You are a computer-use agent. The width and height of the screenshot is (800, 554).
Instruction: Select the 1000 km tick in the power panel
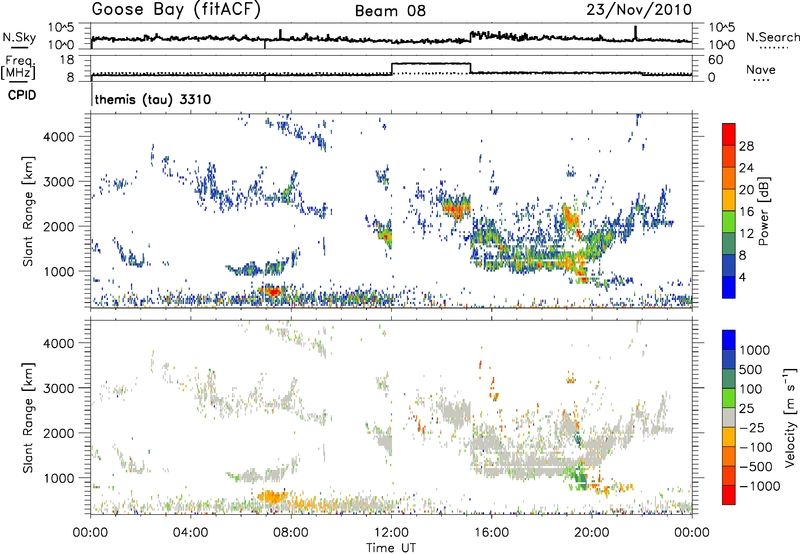(58, 271)
